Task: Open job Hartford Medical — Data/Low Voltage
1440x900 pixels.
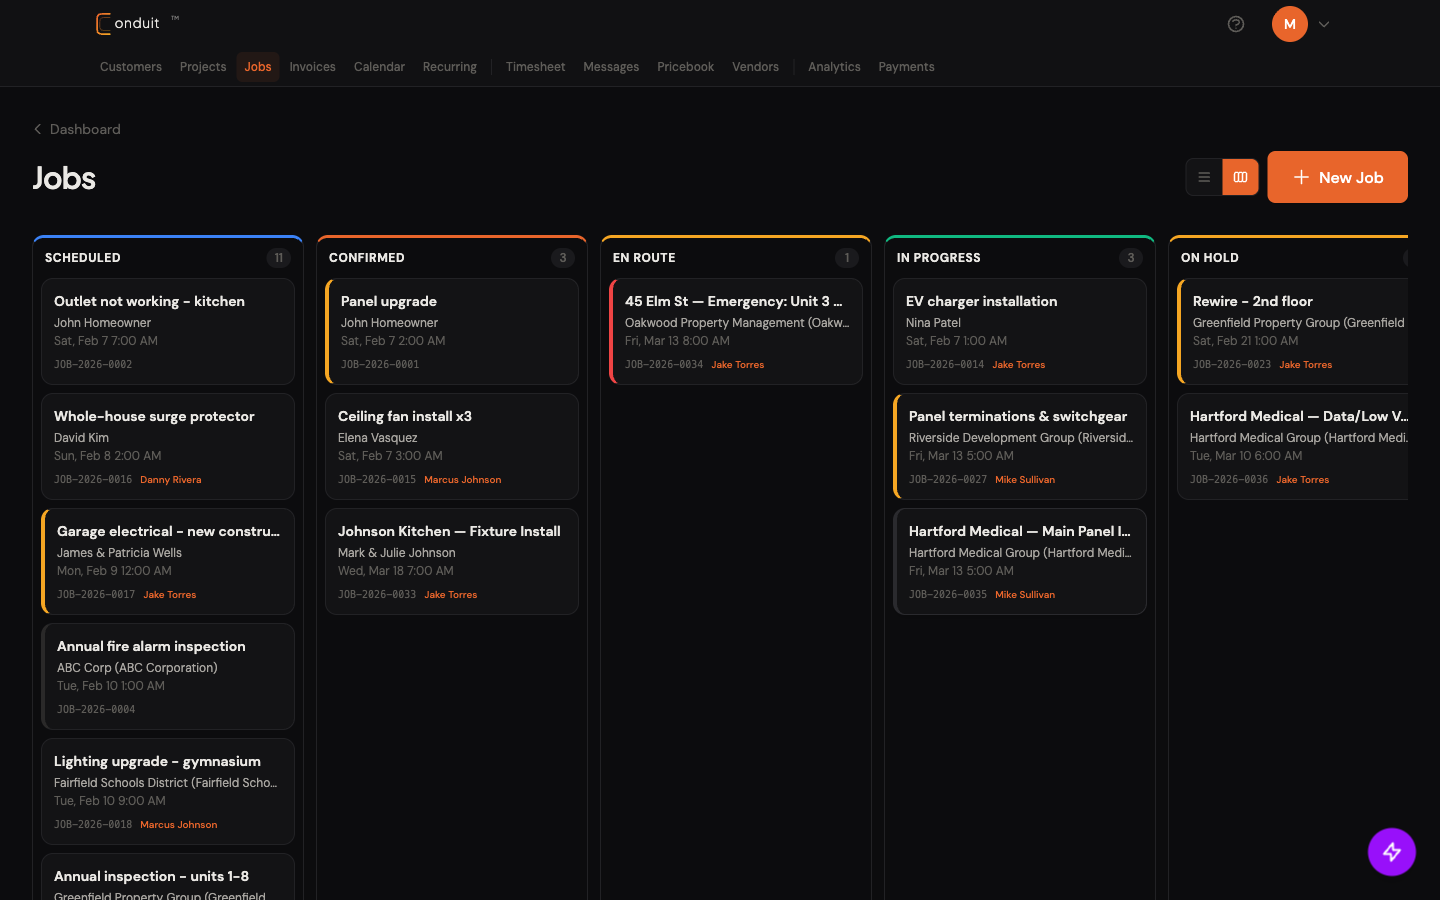Action: [x=1293, y=446]
